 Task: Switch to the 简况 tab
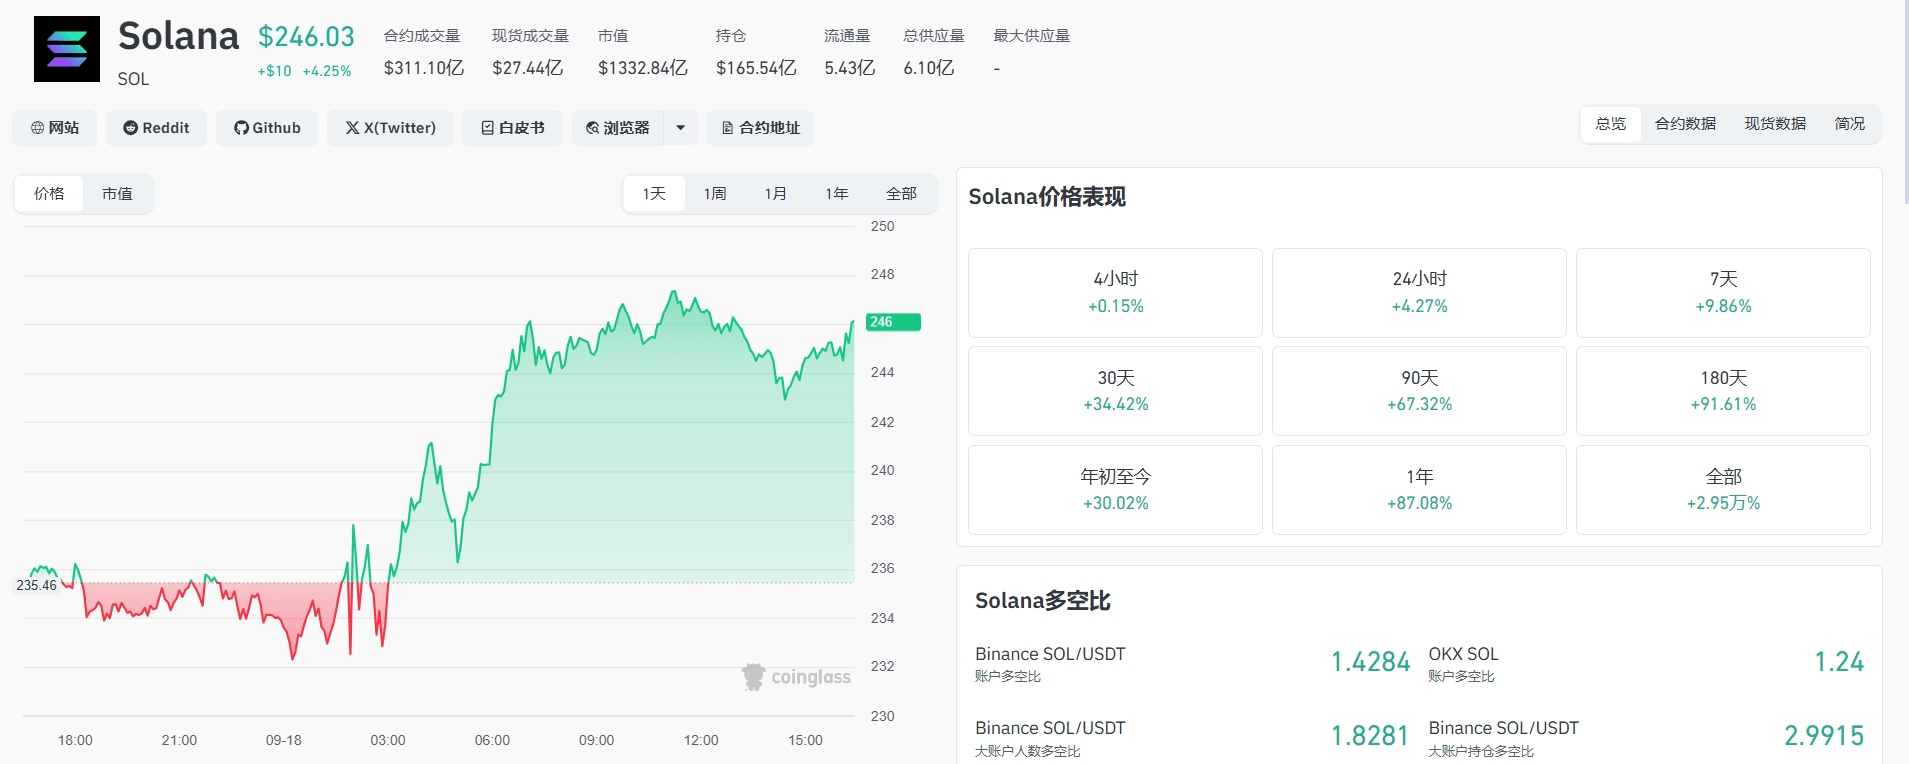tap(1850, 124)
